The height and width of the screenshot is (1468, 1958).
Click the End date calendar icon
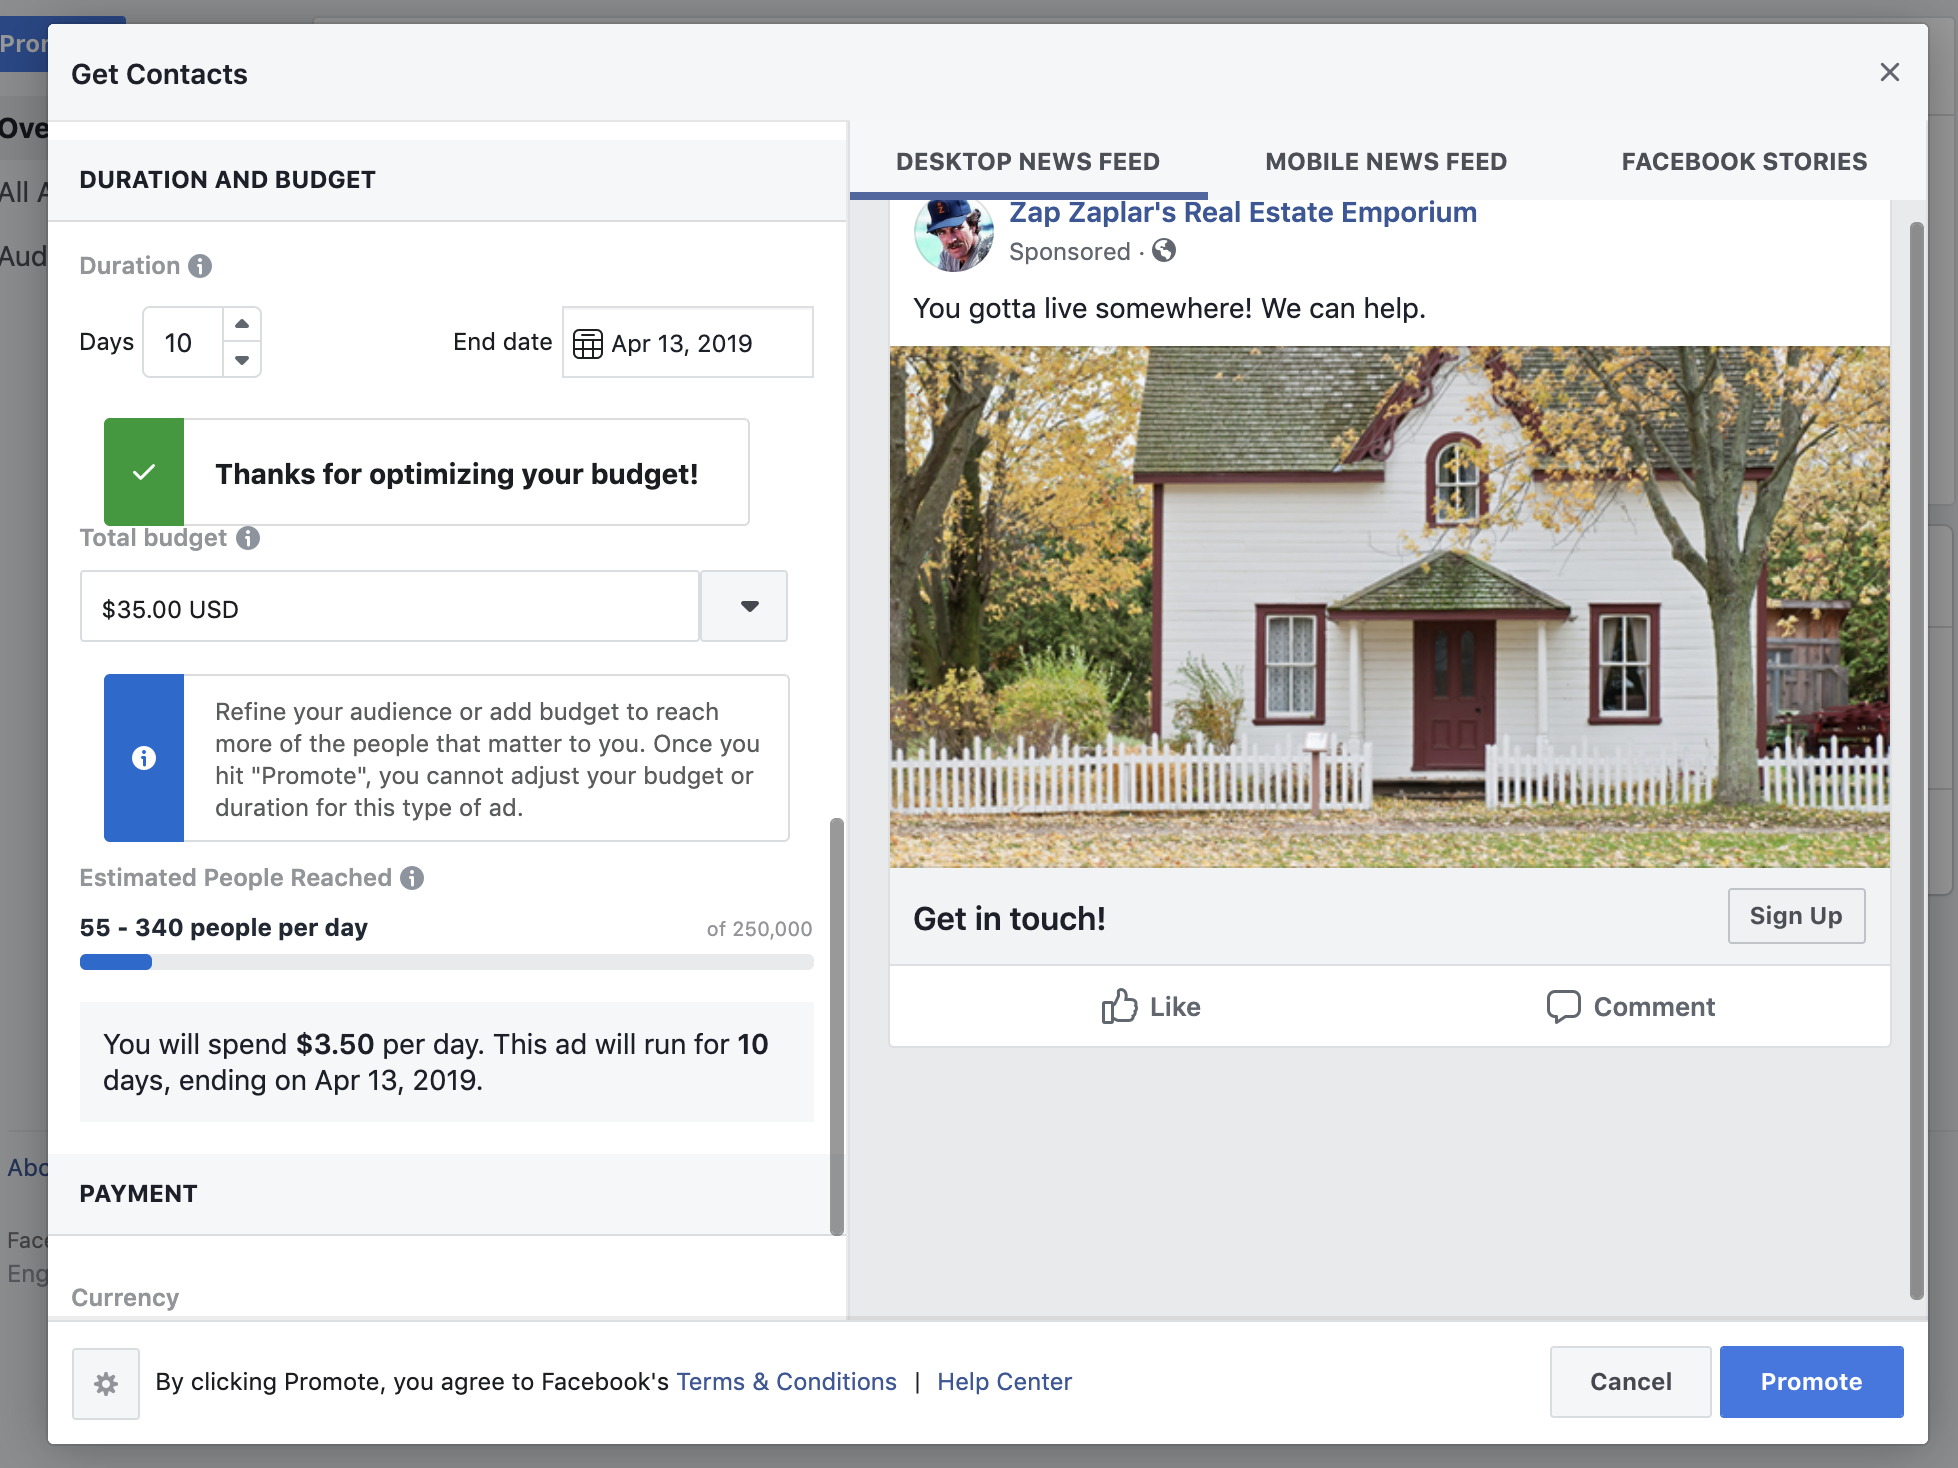coord(587,343)
